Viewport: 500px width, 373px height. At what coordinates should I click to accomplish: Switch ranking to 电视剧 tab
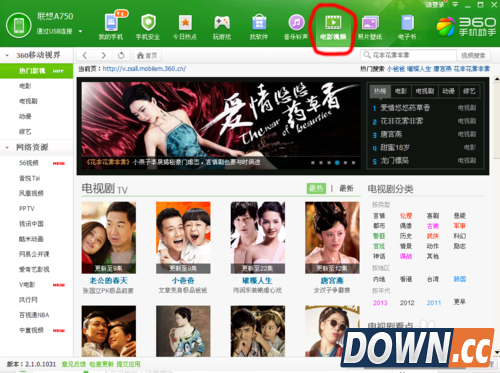pyautogui.click(x=425, y=91)
